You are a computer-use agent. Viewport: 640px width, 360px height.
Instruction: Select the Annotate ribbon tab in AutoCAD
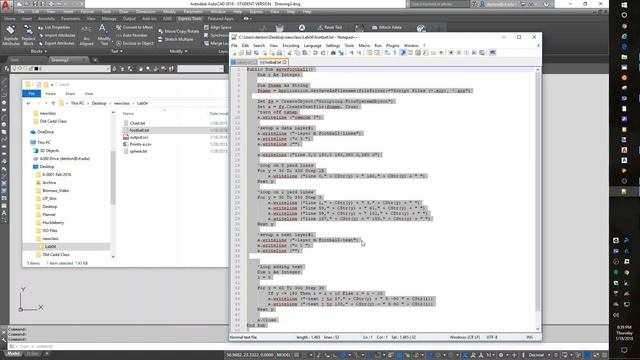coord(46,18)
